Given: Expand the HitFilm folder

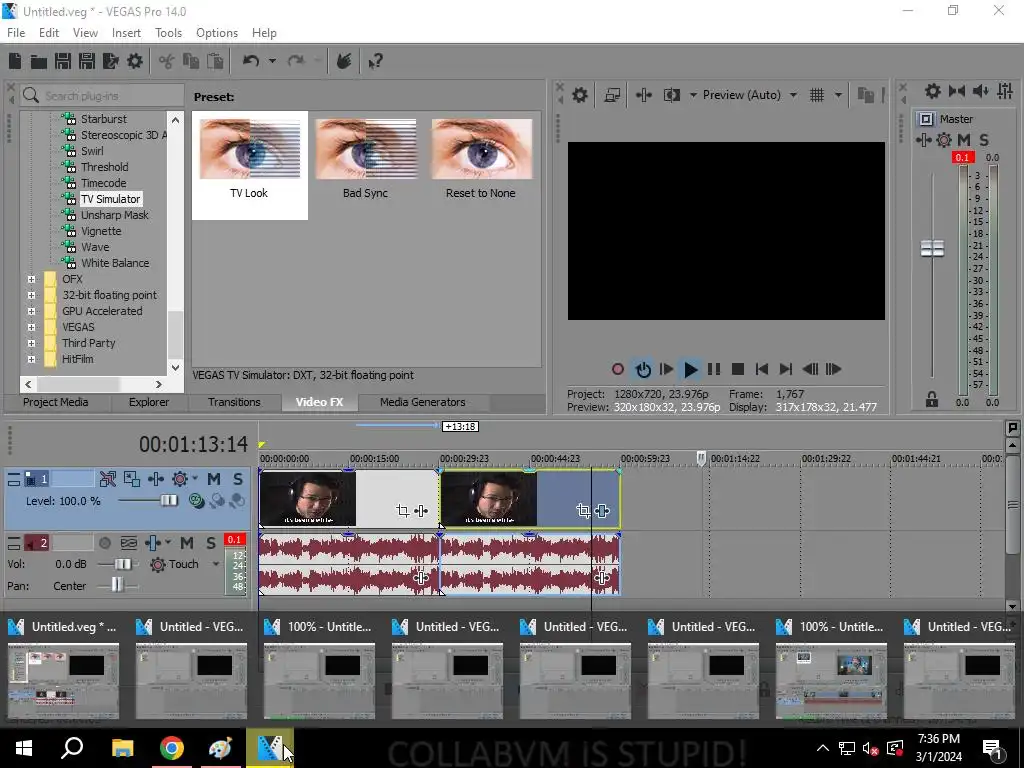Looking at the screenshot, I should 31,359.
